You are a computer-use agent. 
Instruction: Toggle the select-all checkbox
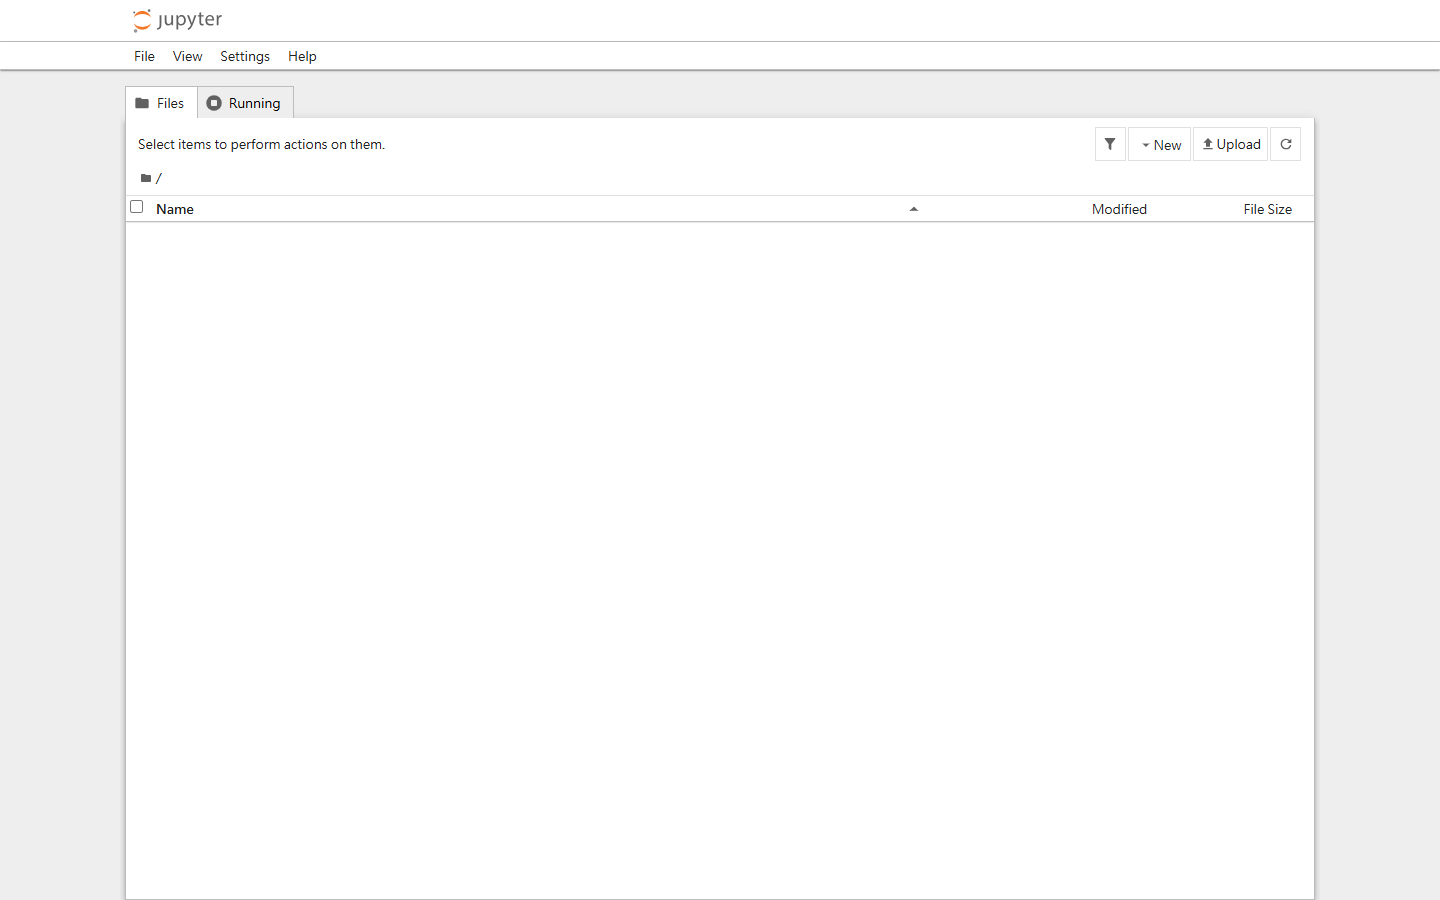[137, 207]
